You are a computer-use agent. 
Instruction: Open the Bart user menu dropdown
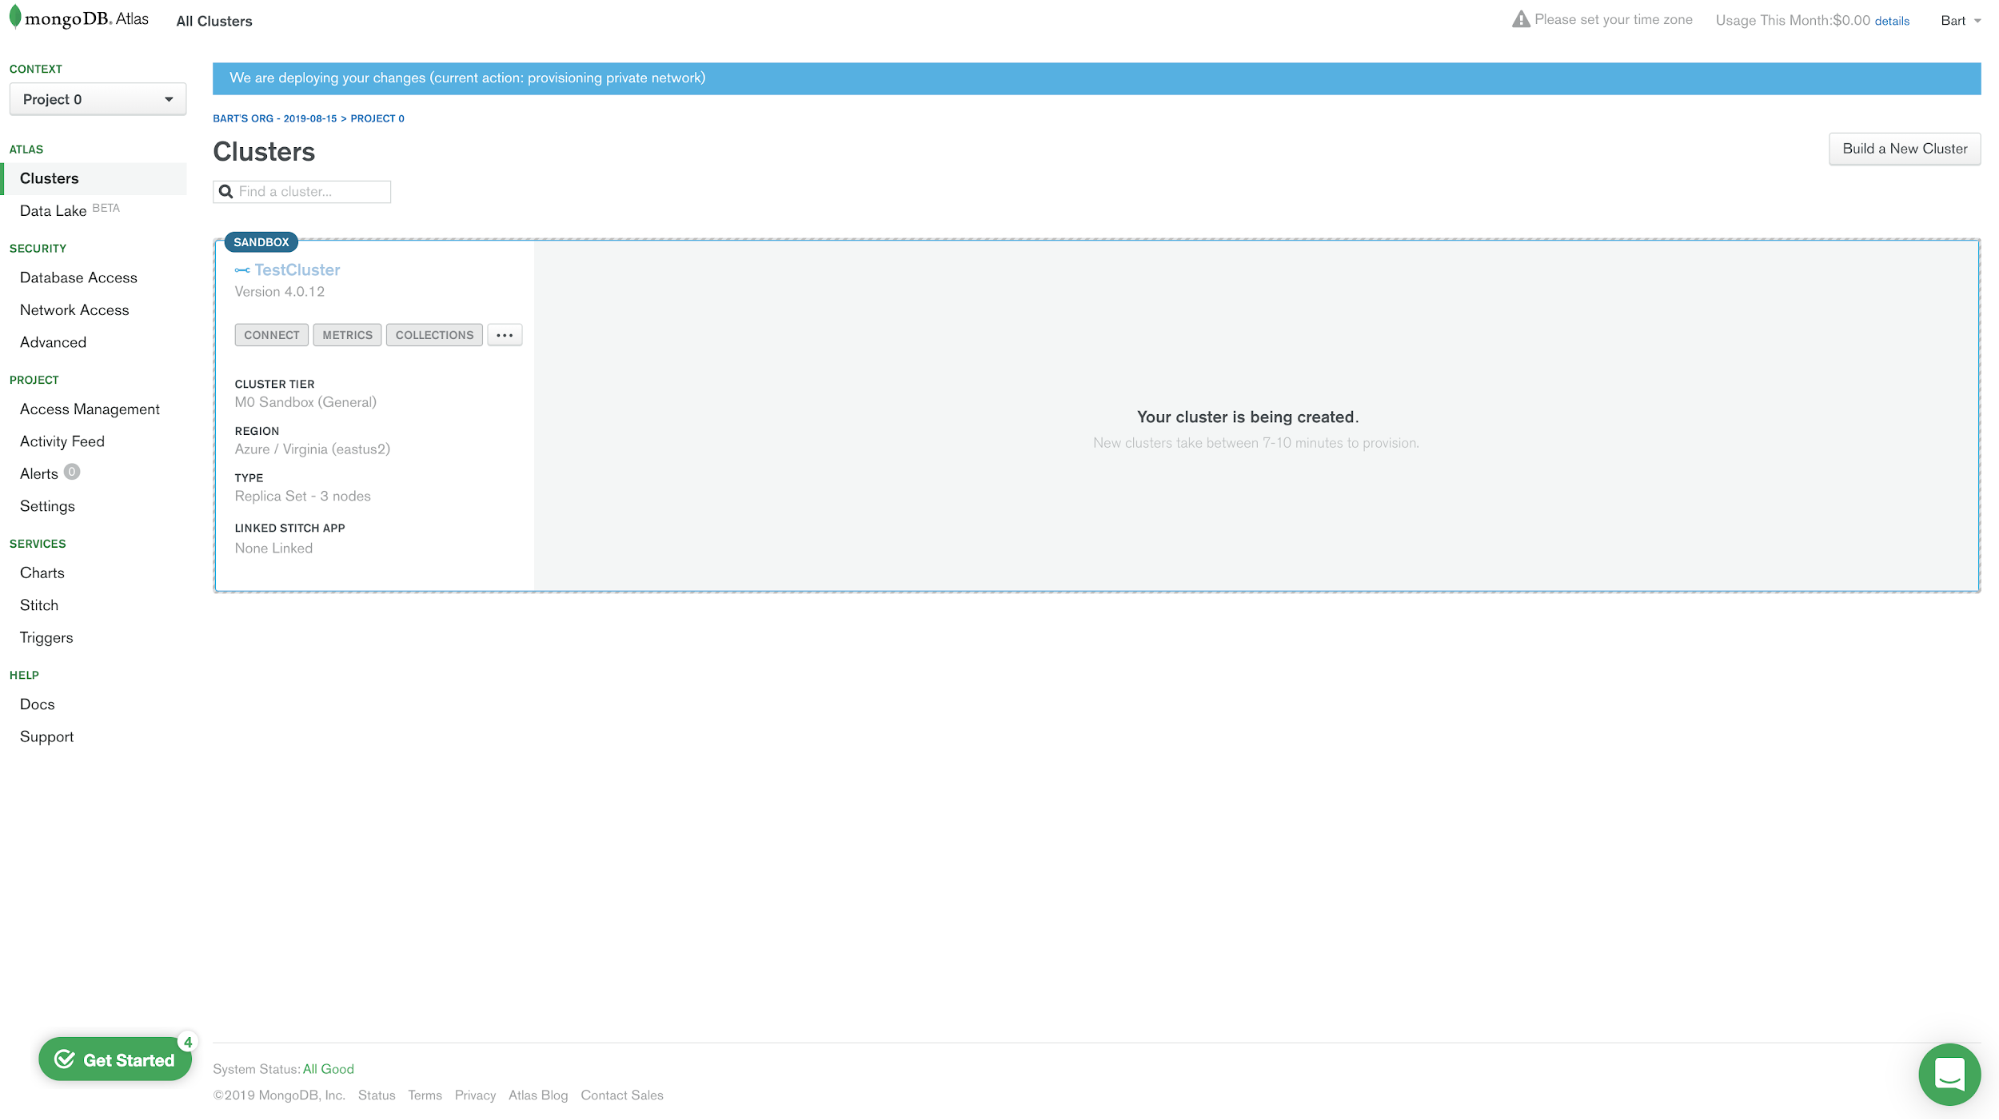1961,21
